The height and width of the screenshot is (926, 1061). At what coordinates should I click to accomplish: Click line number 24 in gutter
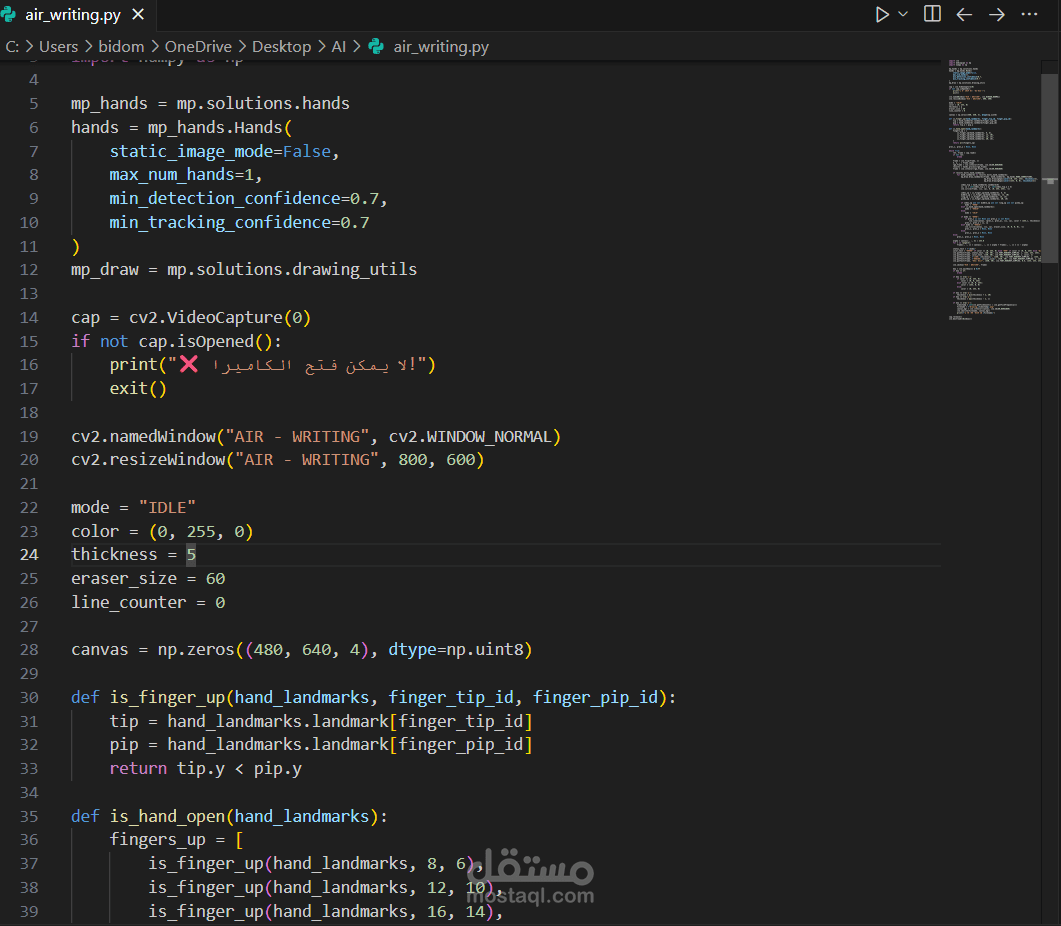point(29,555)
